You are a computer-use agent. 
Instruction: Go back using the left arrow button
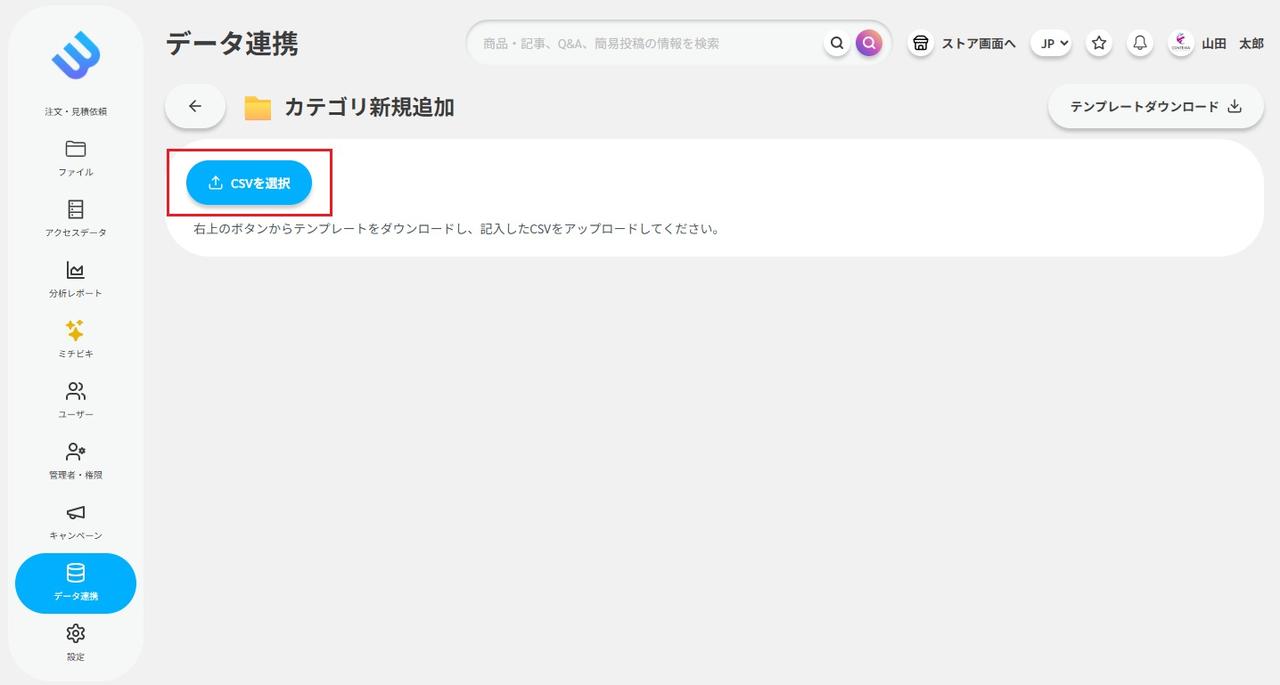point(194,105)
